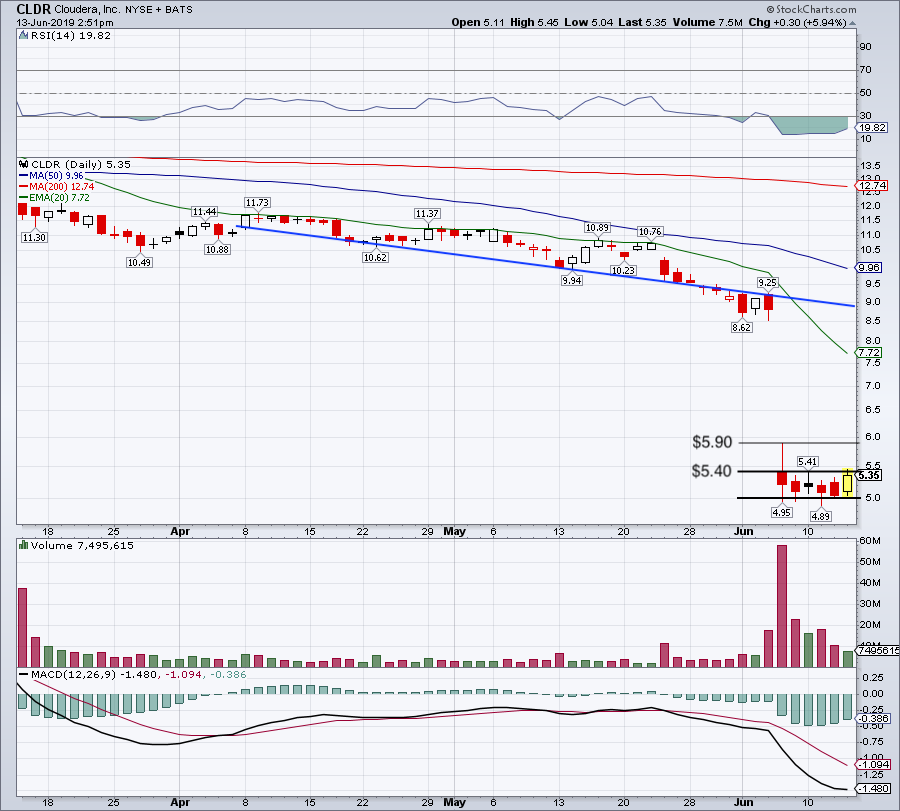This screenshot has height=811, width=900.
Task: Click the small arrow beside Chg percent
Action: (x=852, y=23)
